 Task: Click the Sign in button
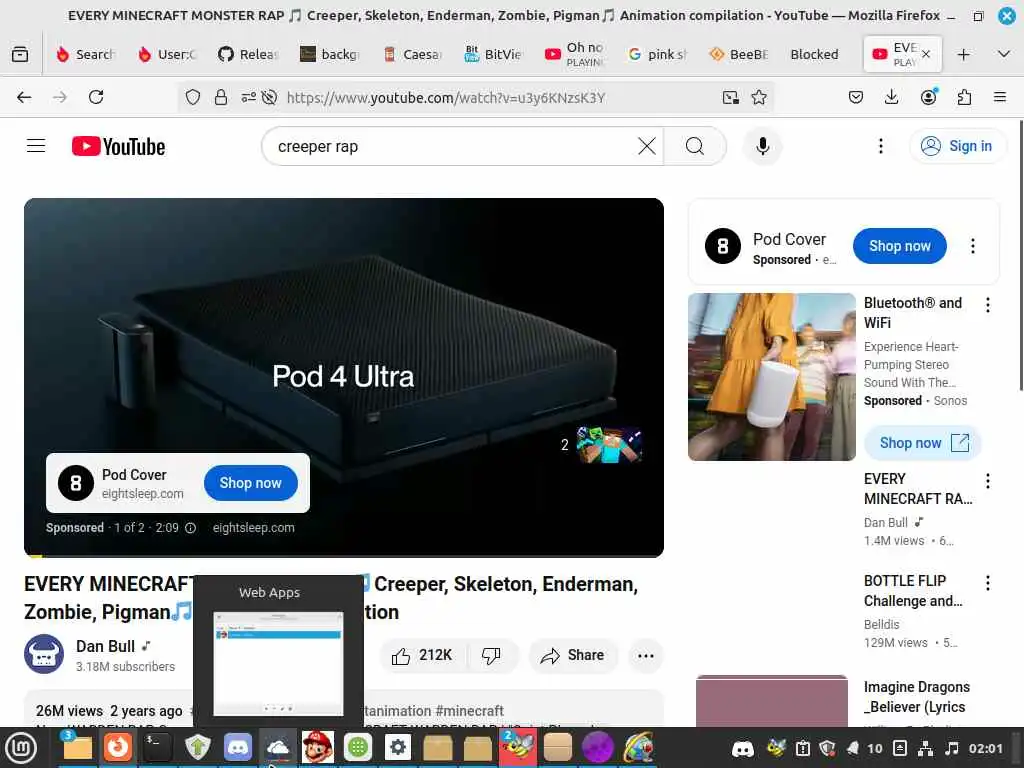[x=957, y=146]
